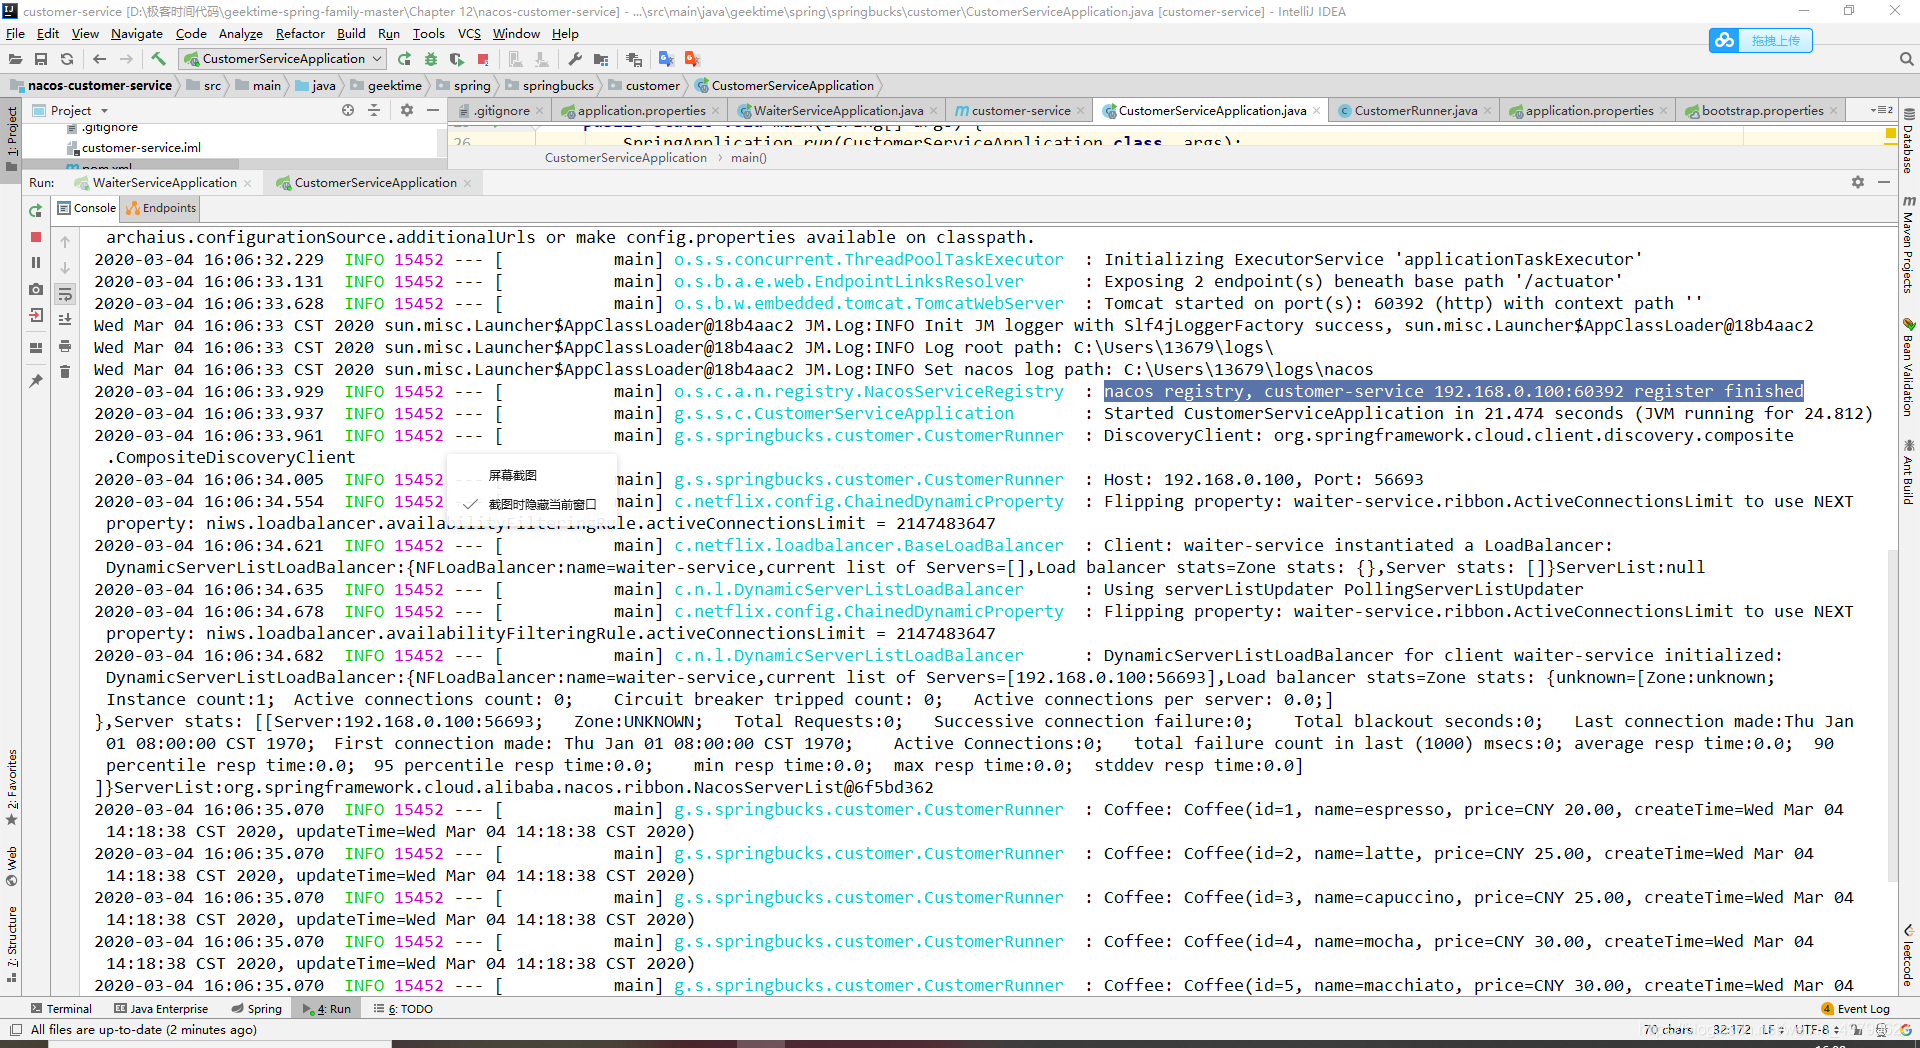Select the Console tab

pyautogui.click(x=87, y=208)
